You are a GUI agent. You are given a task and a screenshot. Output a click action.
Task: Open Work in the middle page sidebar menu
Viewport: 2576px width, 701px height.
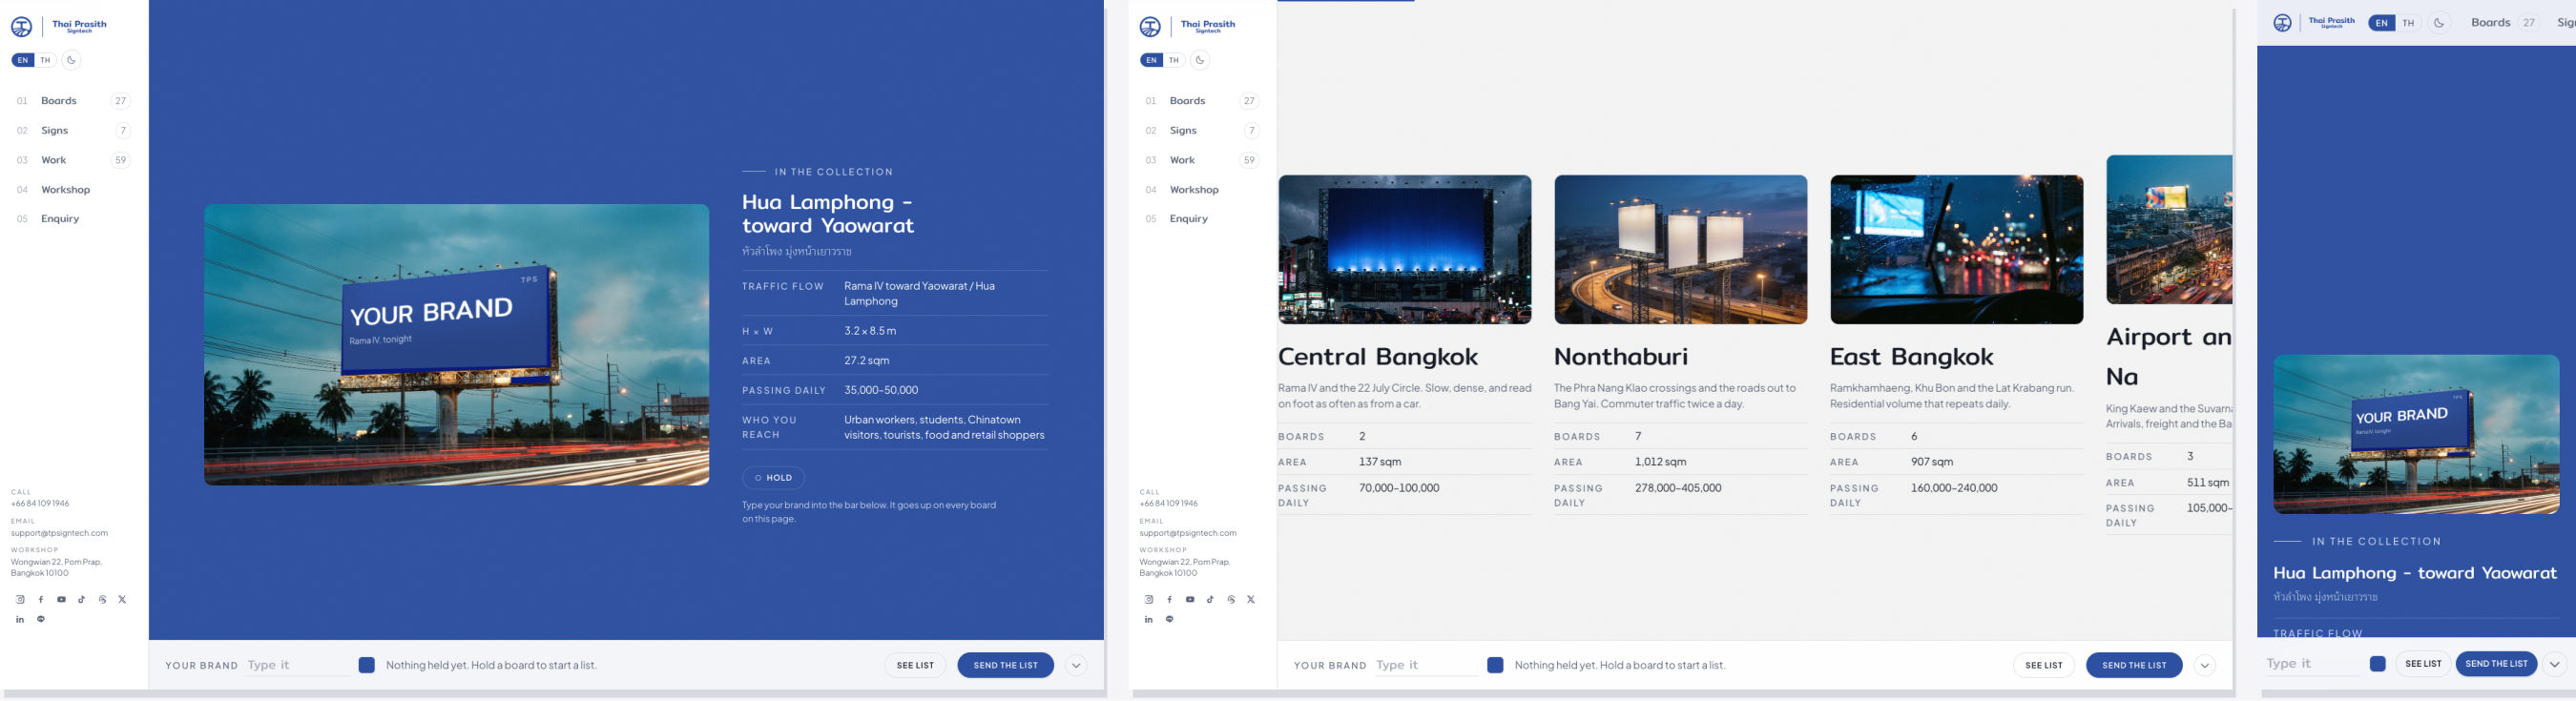pos(1200,160)
